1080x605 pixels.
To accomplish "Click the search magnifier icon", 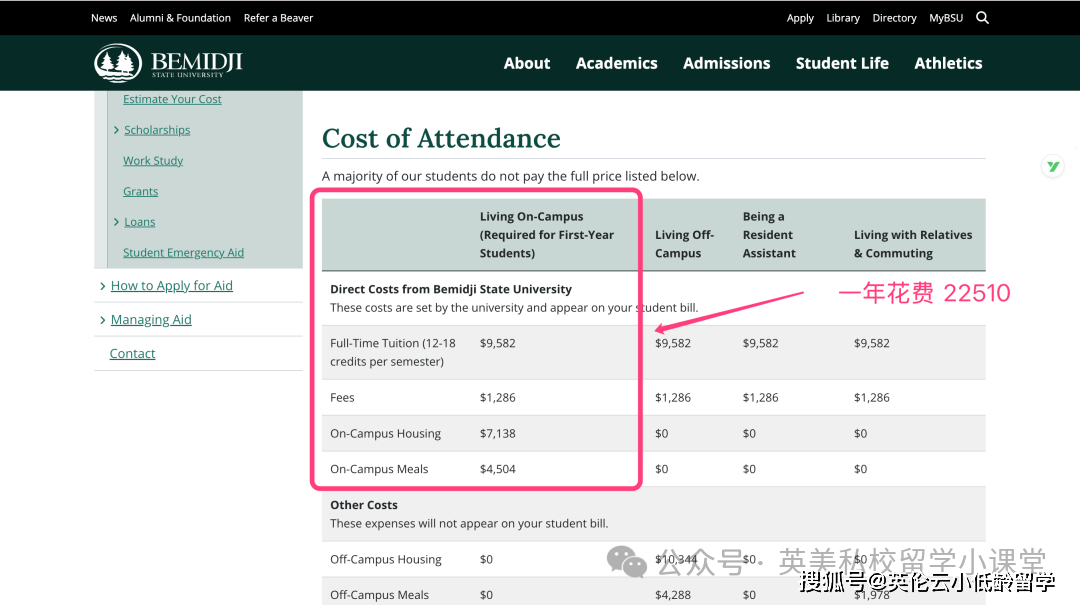I will (982, 17).
